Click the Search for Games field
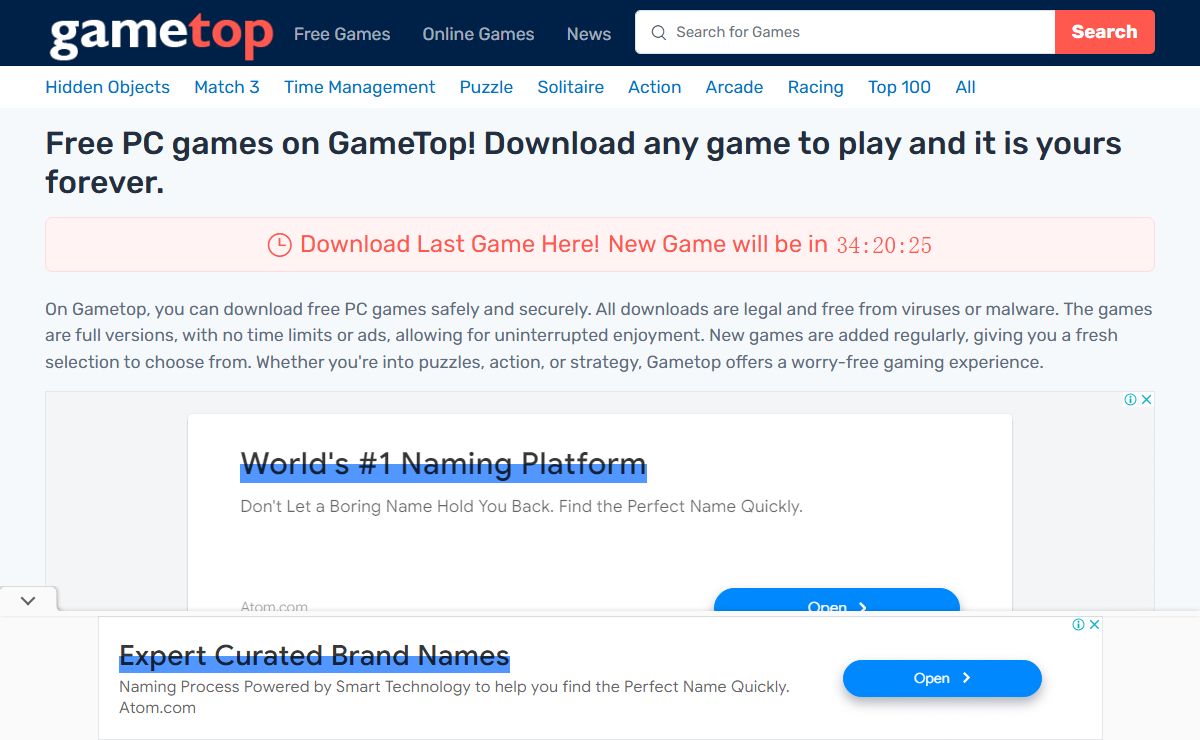This screenshot has height=740, width=1200. point(845,32)
